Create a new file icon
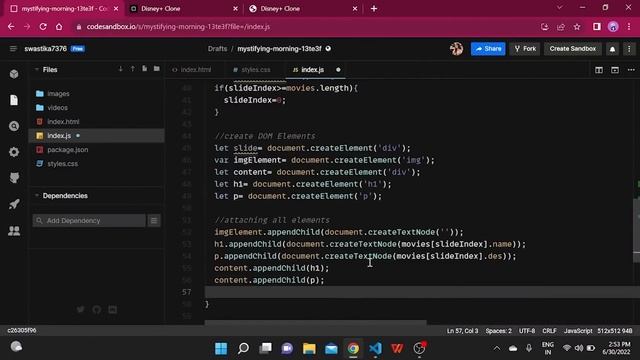The image size is (640, 360). click(144, 69)
